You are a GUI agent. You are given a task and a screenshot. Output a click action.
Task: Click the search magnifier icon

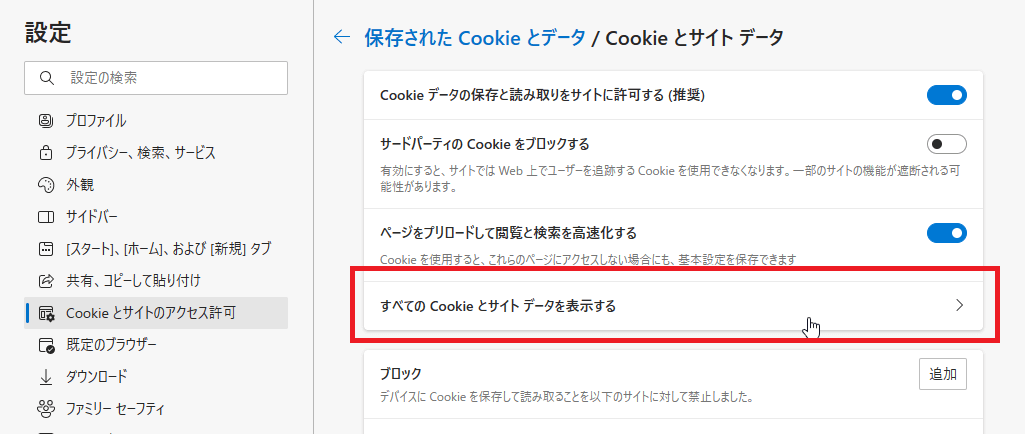click(46, 78)
